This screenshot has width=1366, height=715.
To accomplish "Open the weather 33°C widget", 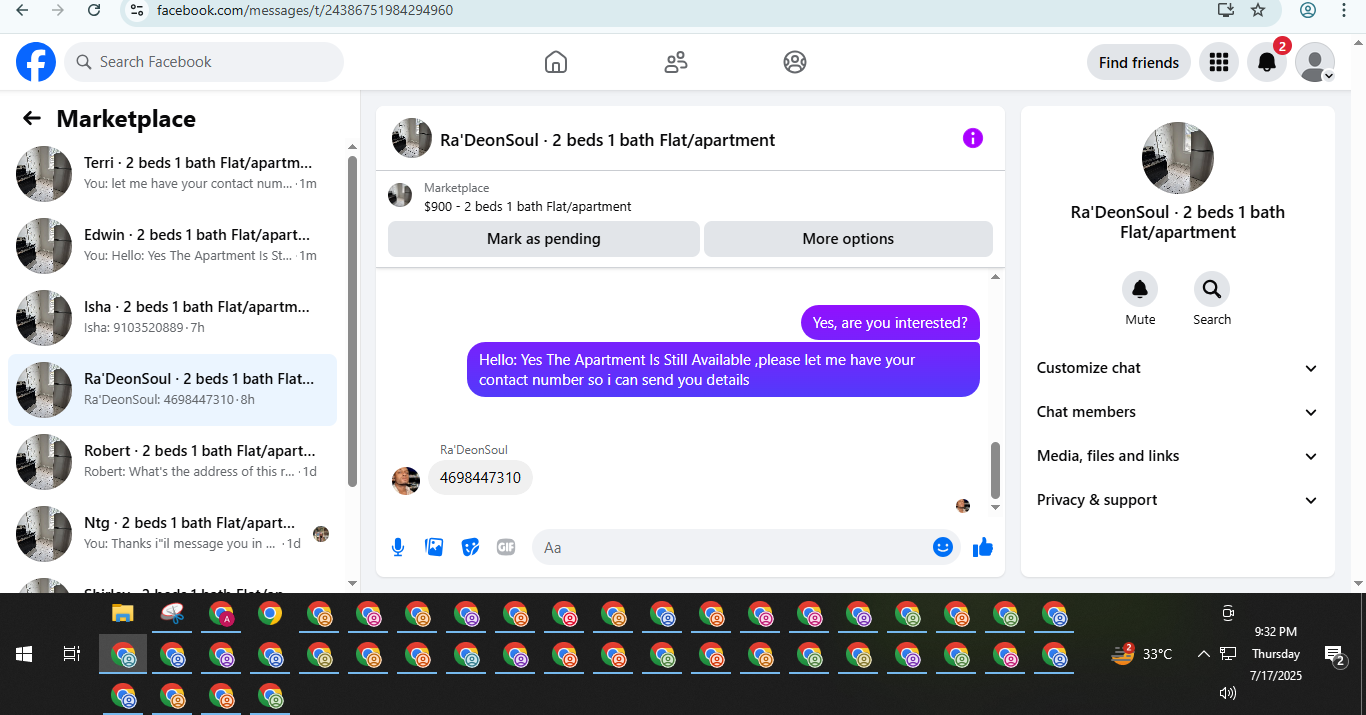I will click(x=1141, y=654).
